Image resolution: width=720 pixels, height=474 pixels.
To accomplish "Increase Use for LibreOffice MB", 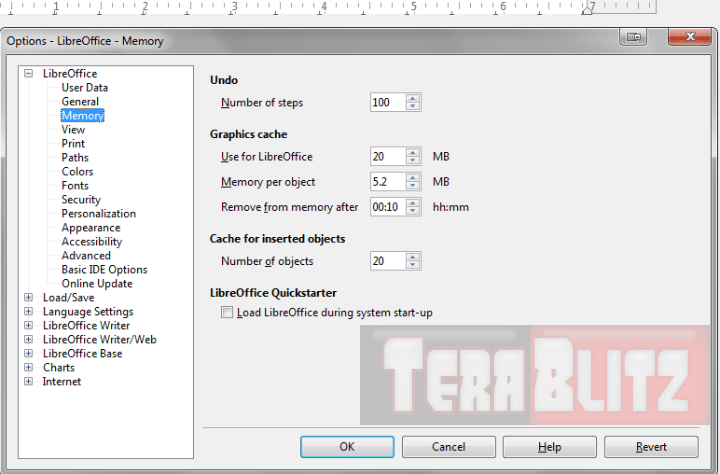I will click(x=413, y=152).
